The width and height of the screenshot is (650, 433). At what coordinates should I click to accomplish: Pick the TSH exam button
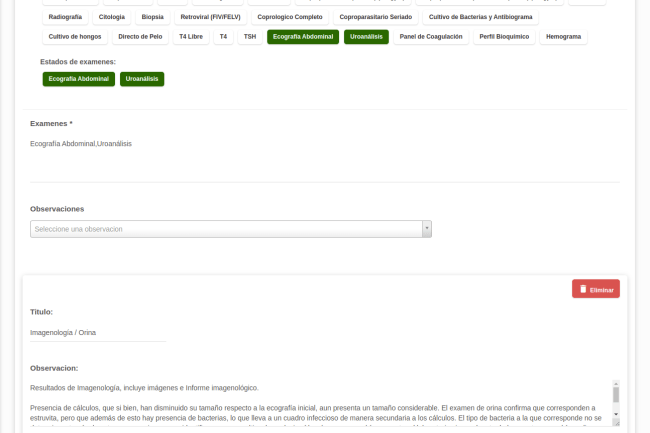[249, 37]
